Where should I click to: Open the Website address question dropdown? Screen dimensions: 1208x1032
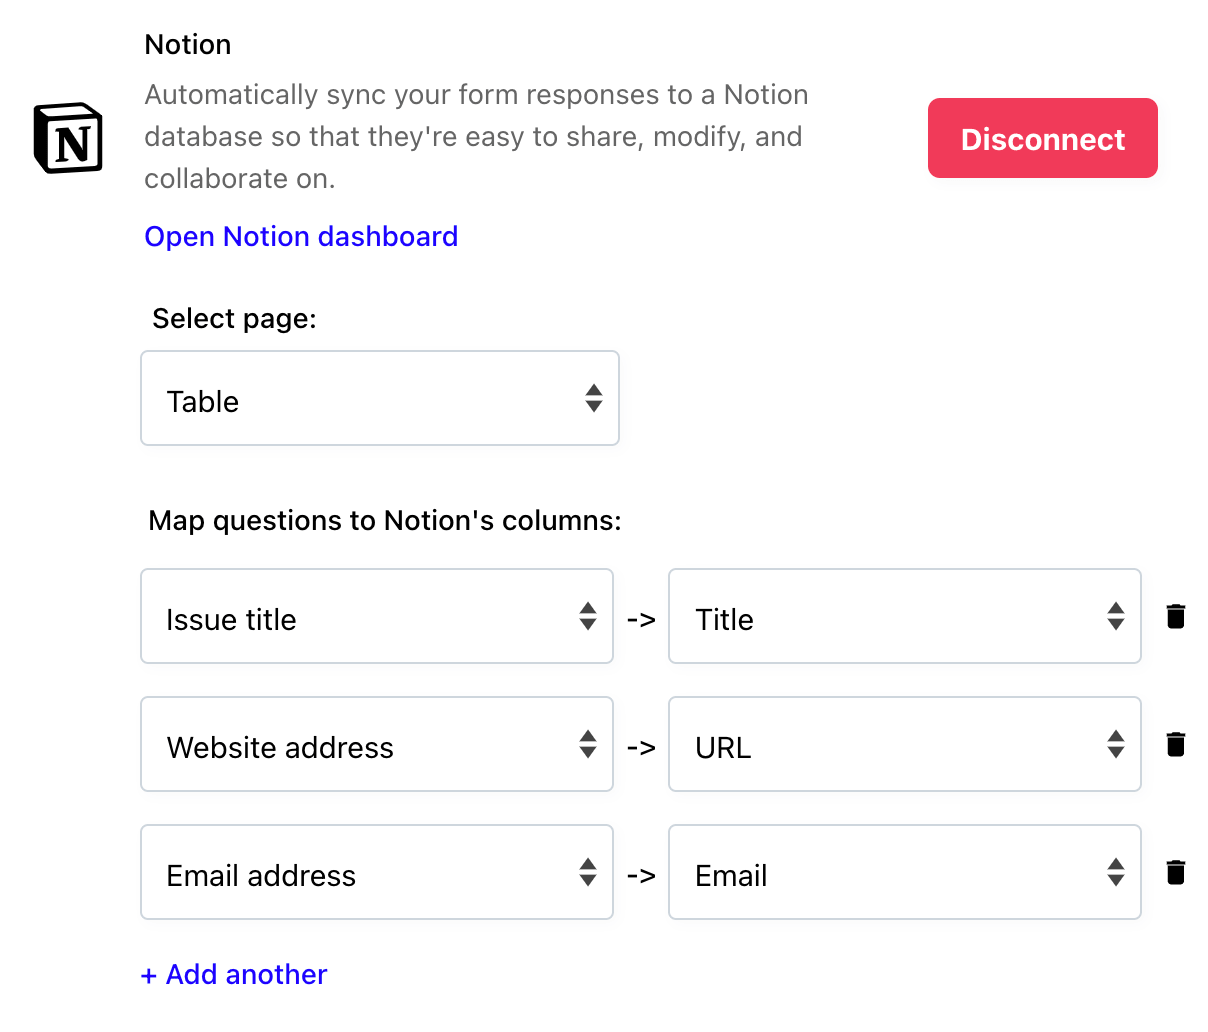(377, 744)
